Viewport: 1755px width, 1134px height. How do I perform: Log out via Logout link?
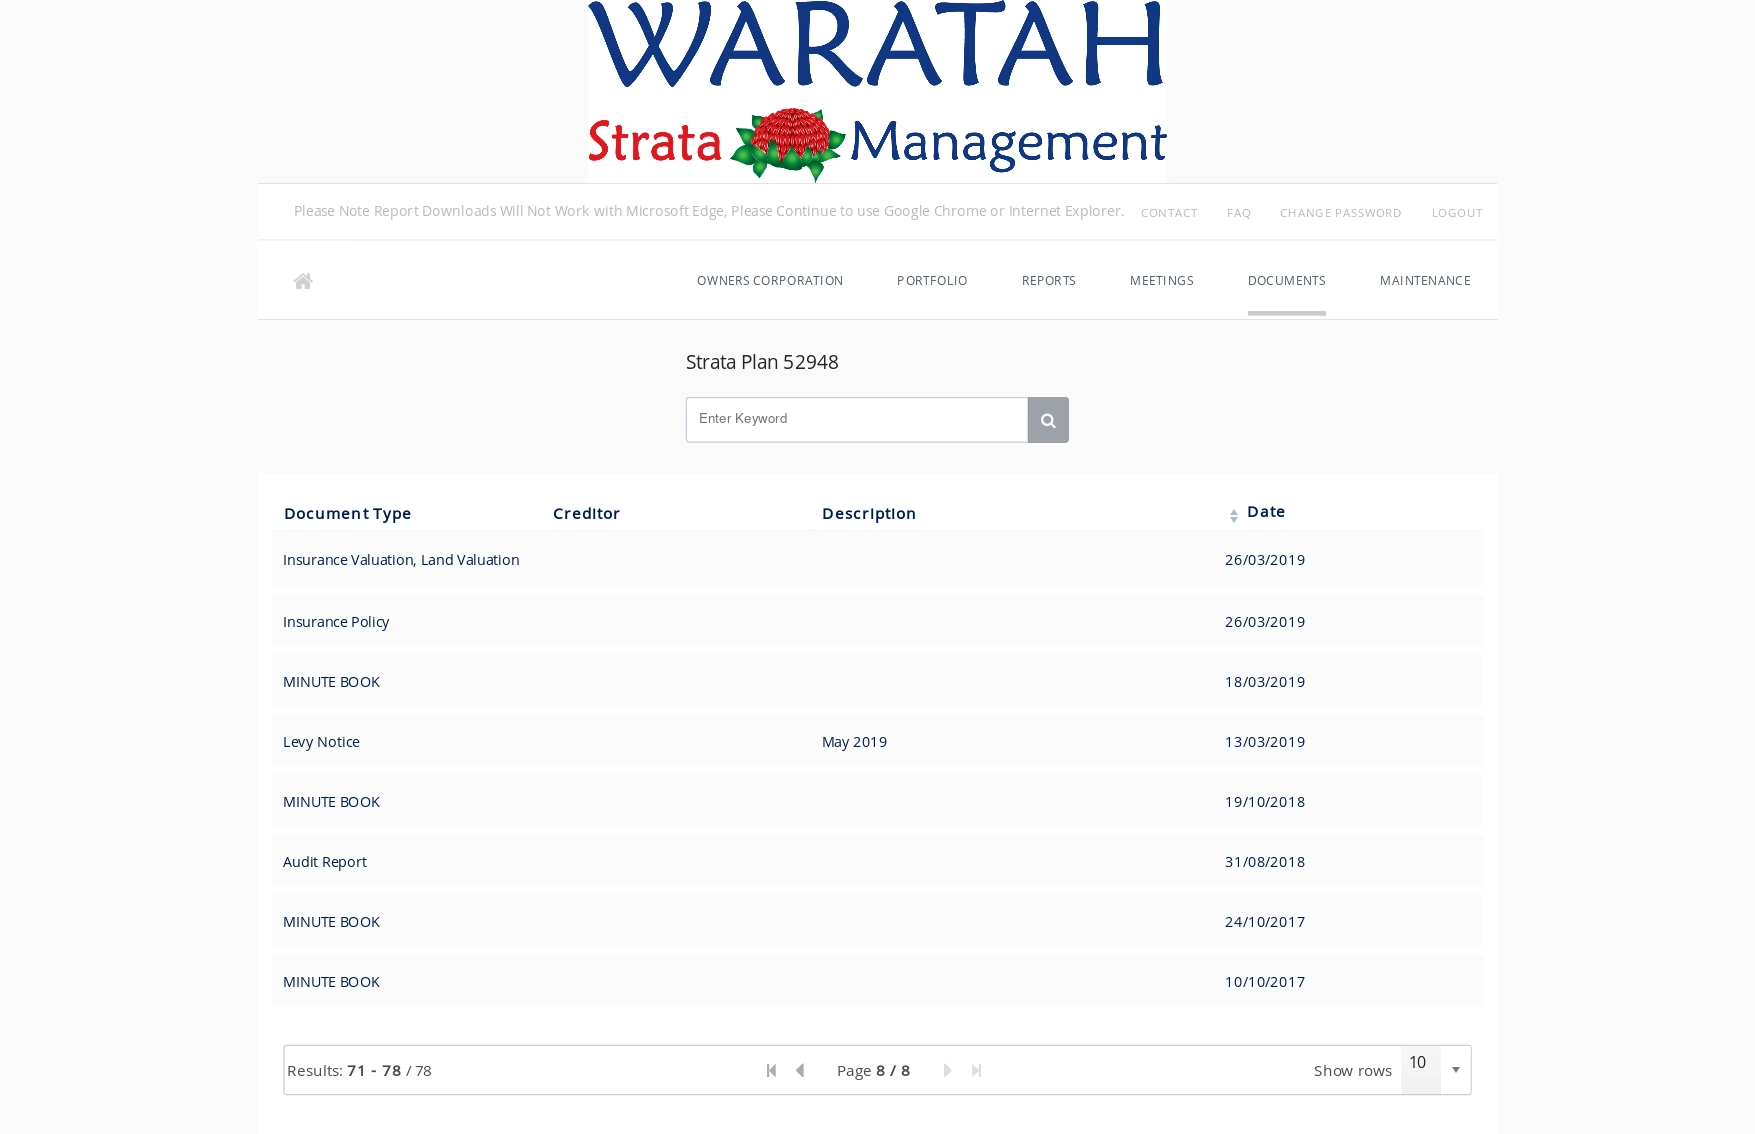[x=1457, y=213]
